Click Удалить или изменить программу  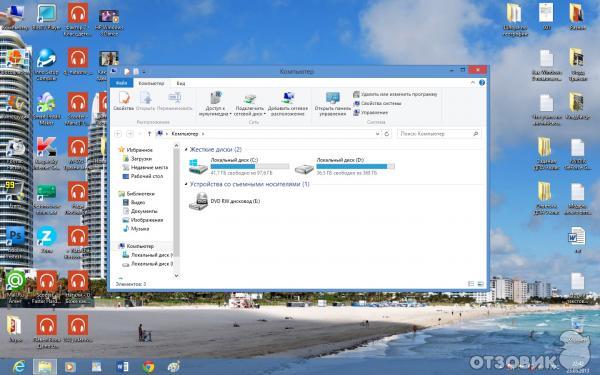point(395,94)
